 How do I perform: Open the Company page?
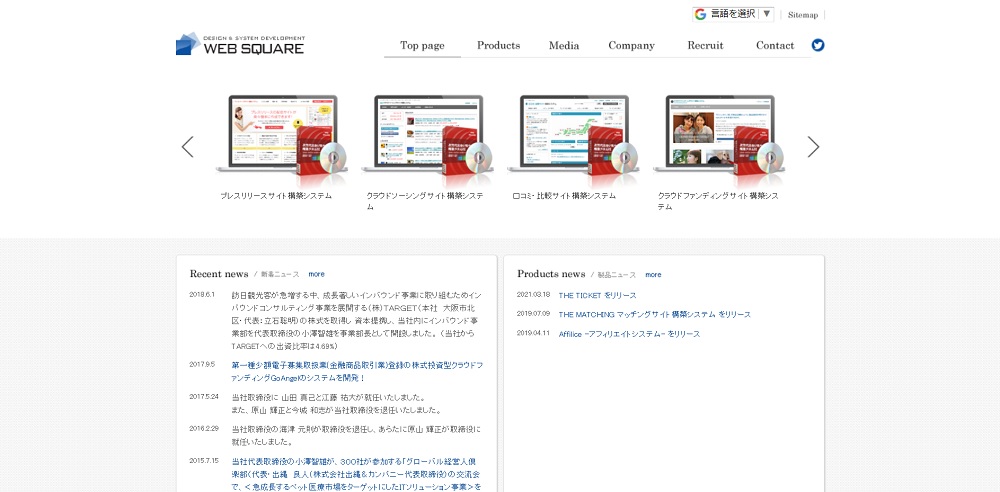coord(631,45)
